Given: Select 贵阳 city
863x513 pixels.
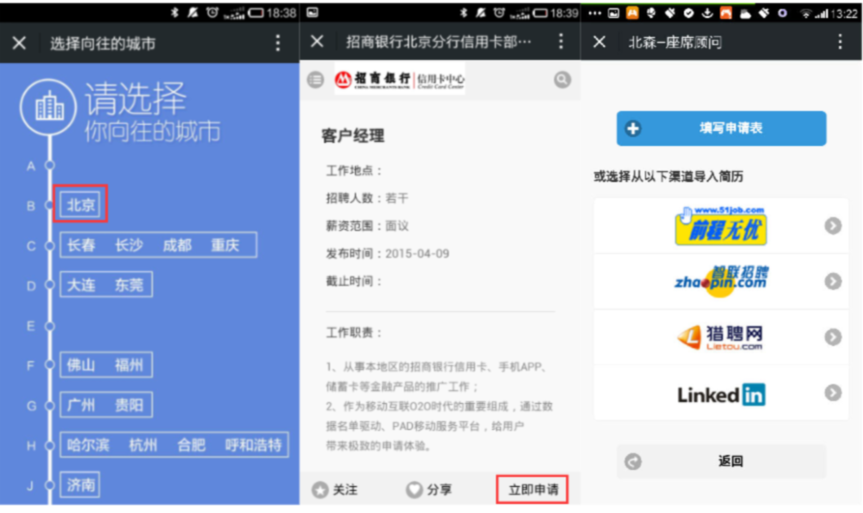Looking at the screenshot, I should (x=129, y=405).
